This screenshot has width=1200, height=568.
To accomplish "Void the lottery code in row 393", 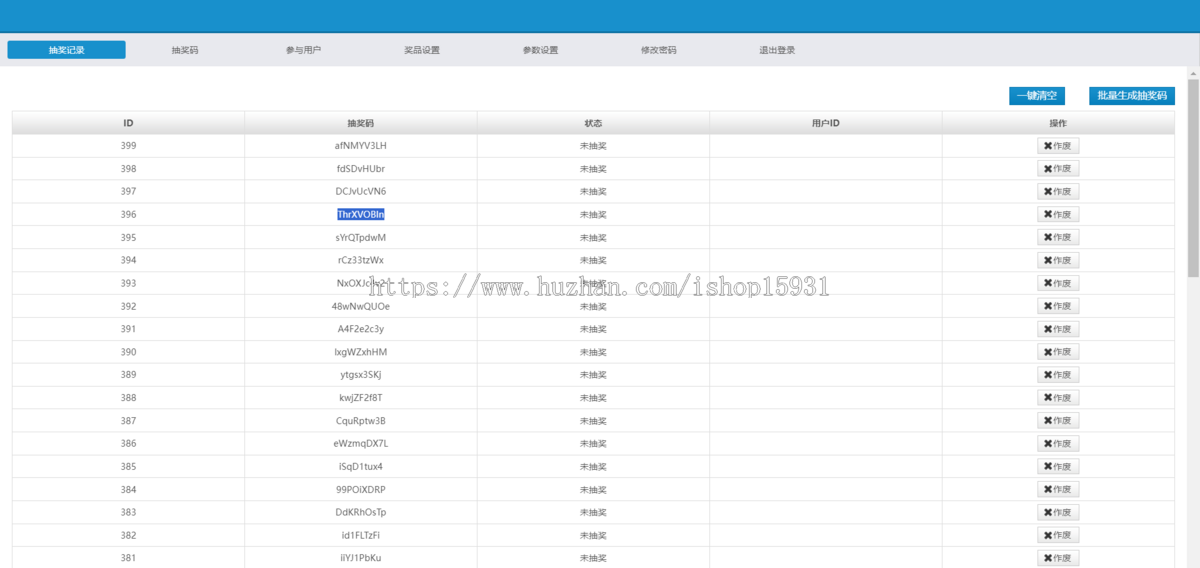I will (1058, 284).
